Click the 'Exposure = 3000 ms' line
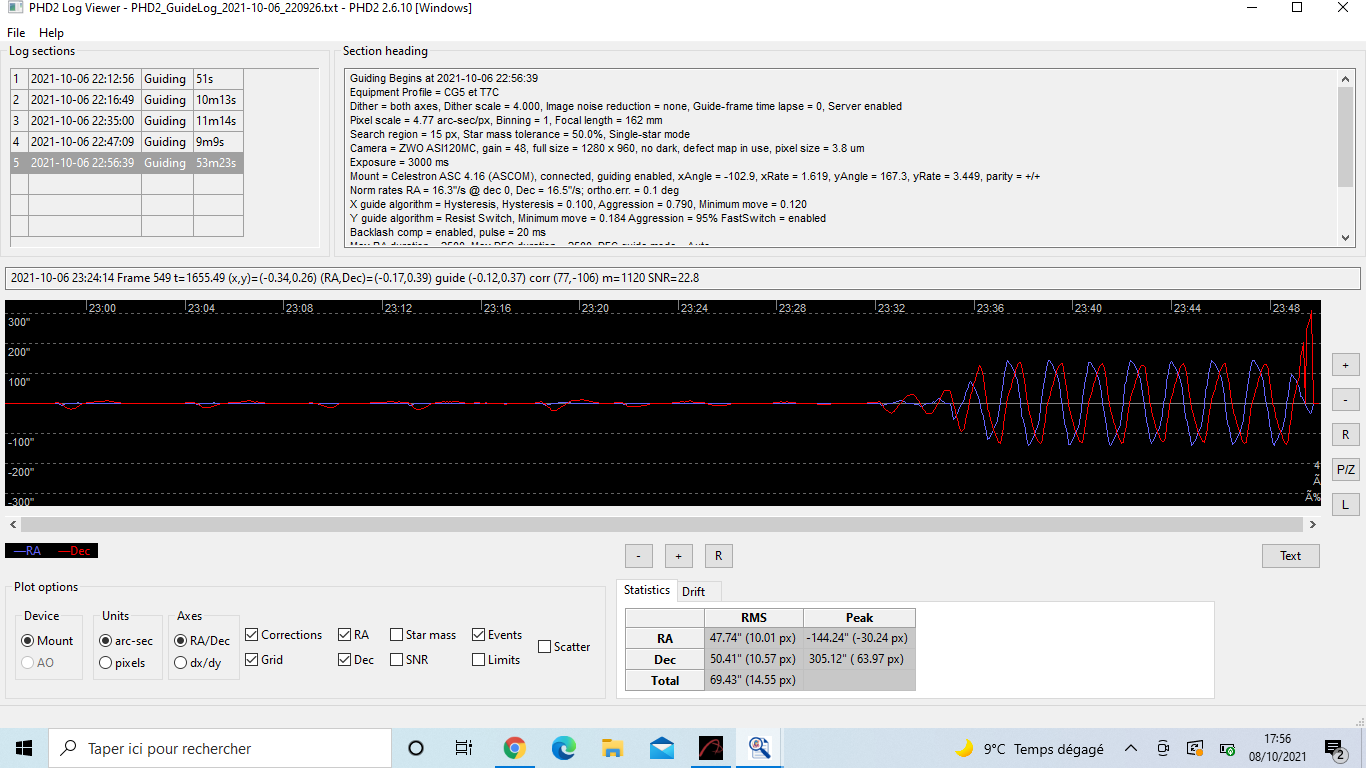1366x768 pixels. [x=400, y=162]
